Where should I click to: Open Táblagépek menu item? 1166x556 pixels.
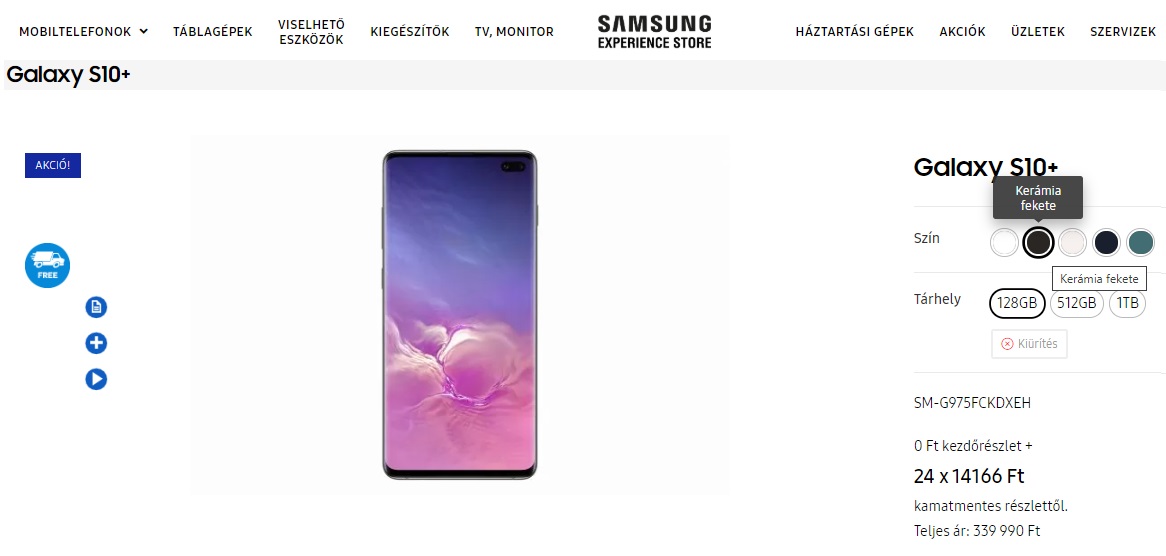(213, 31)
